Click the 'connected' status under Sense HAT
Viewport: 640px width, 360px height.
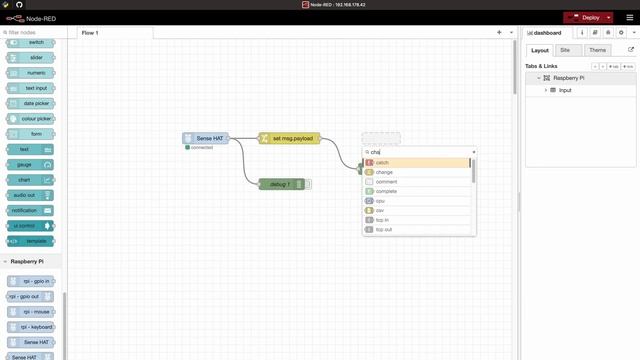(x=199, y=147)
